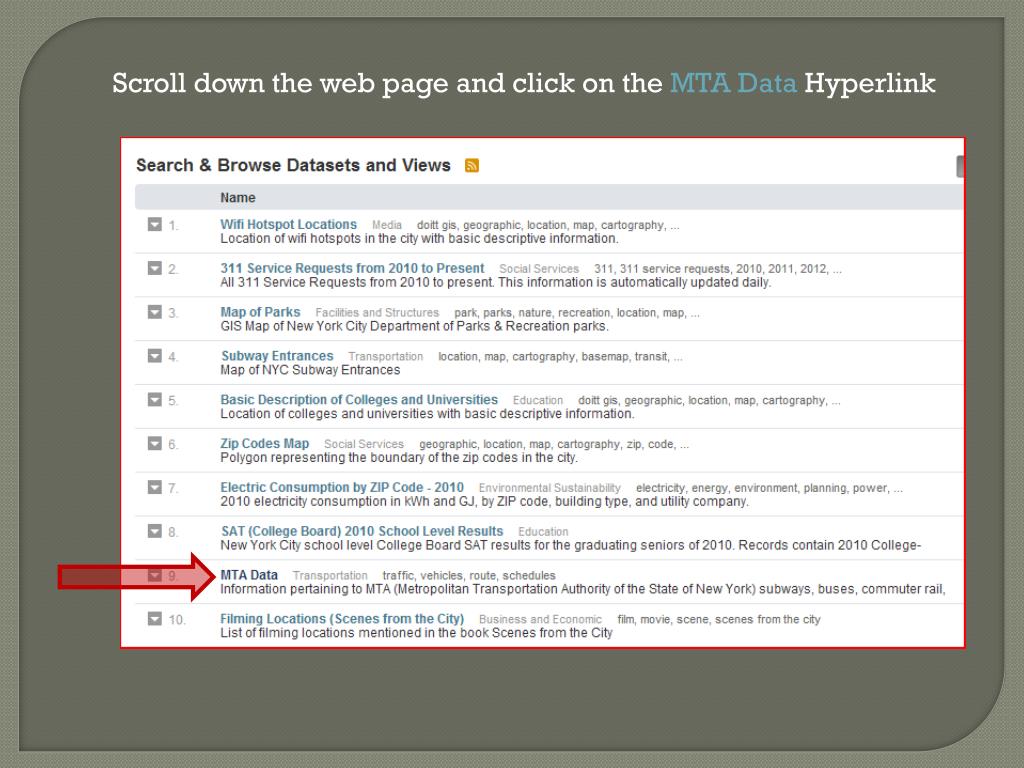Click the Social Services tag on the 311 row
The height and width of the screenshot is (768, 1024).
[539, 268]
